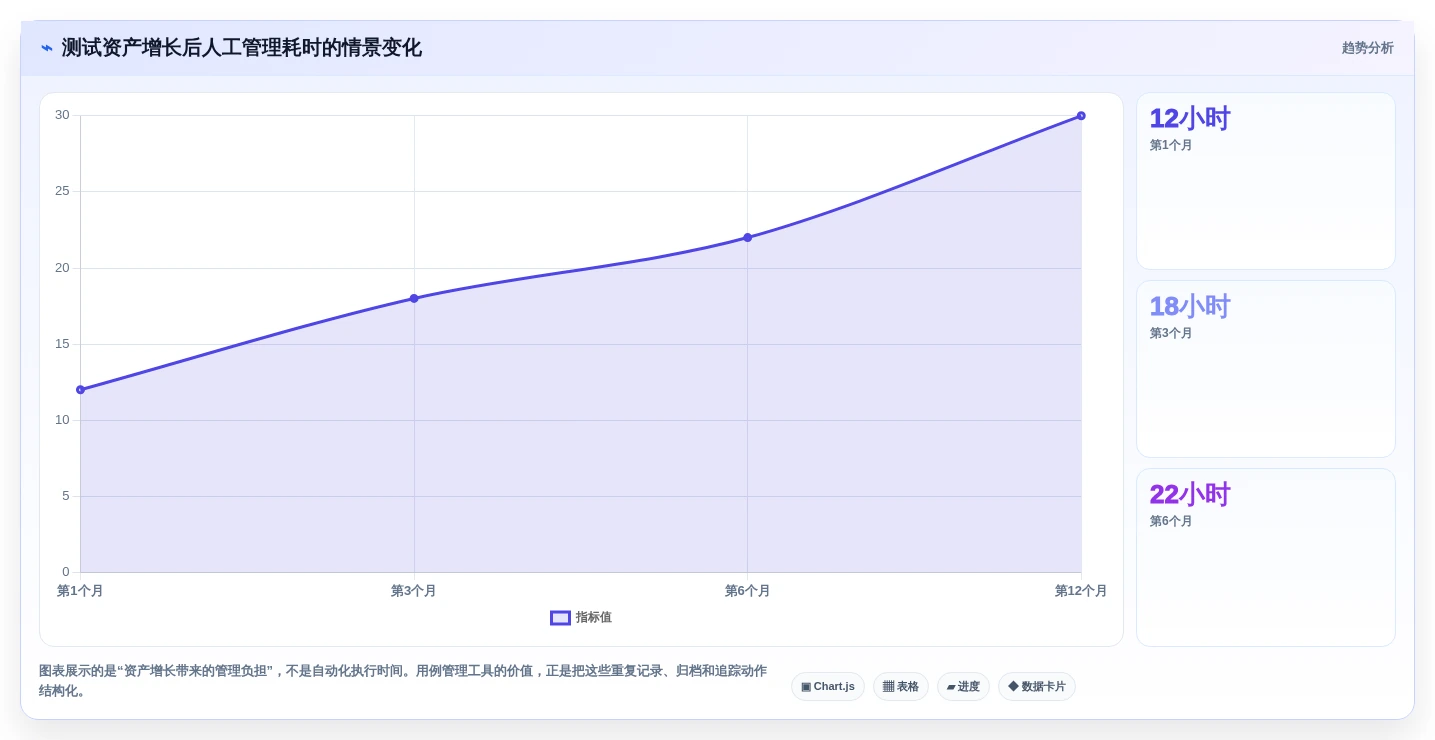
Task: Select the 第1个月 data point on chart
Action: tap(80, 390)
